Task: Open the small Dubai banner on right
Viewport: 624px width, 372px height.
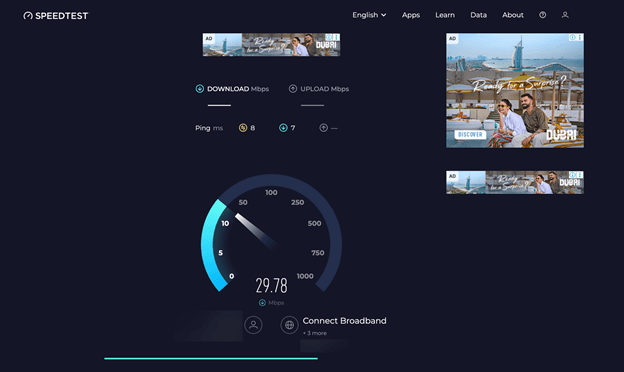Action: [x=515, y=183]
